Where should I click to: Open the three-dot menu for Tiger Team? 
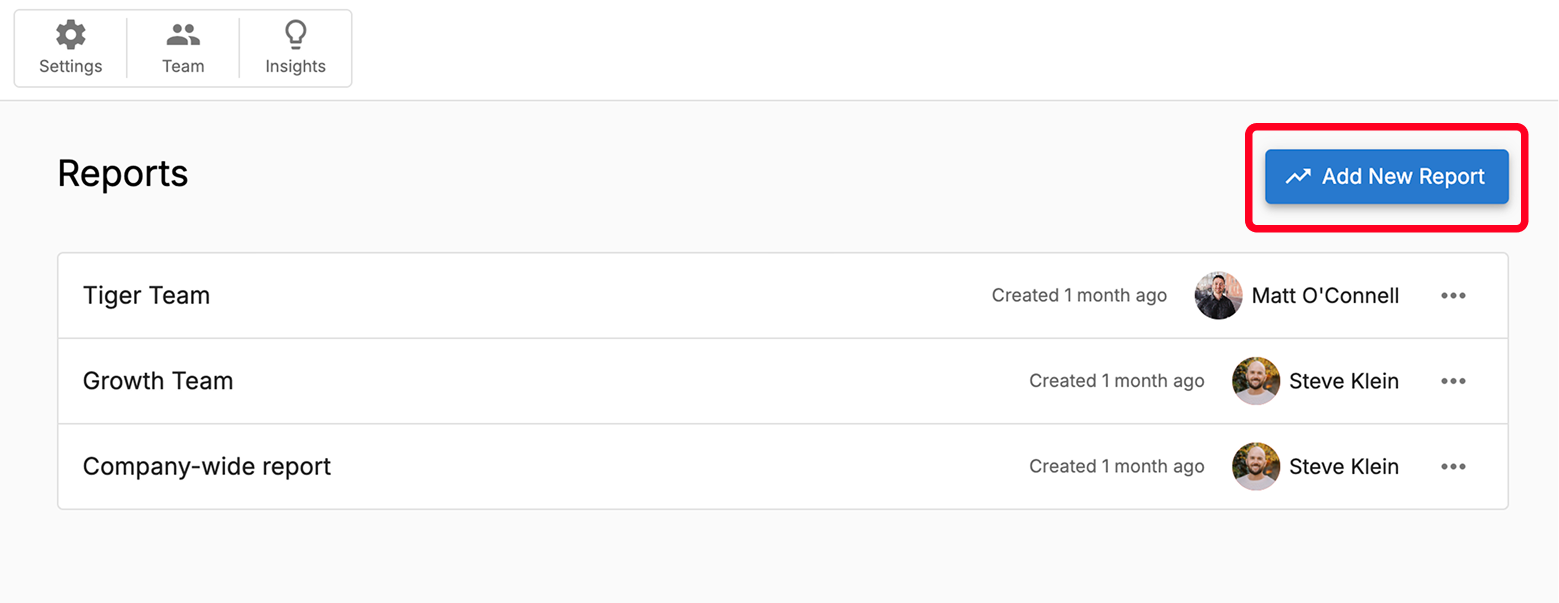point(1453,296)
